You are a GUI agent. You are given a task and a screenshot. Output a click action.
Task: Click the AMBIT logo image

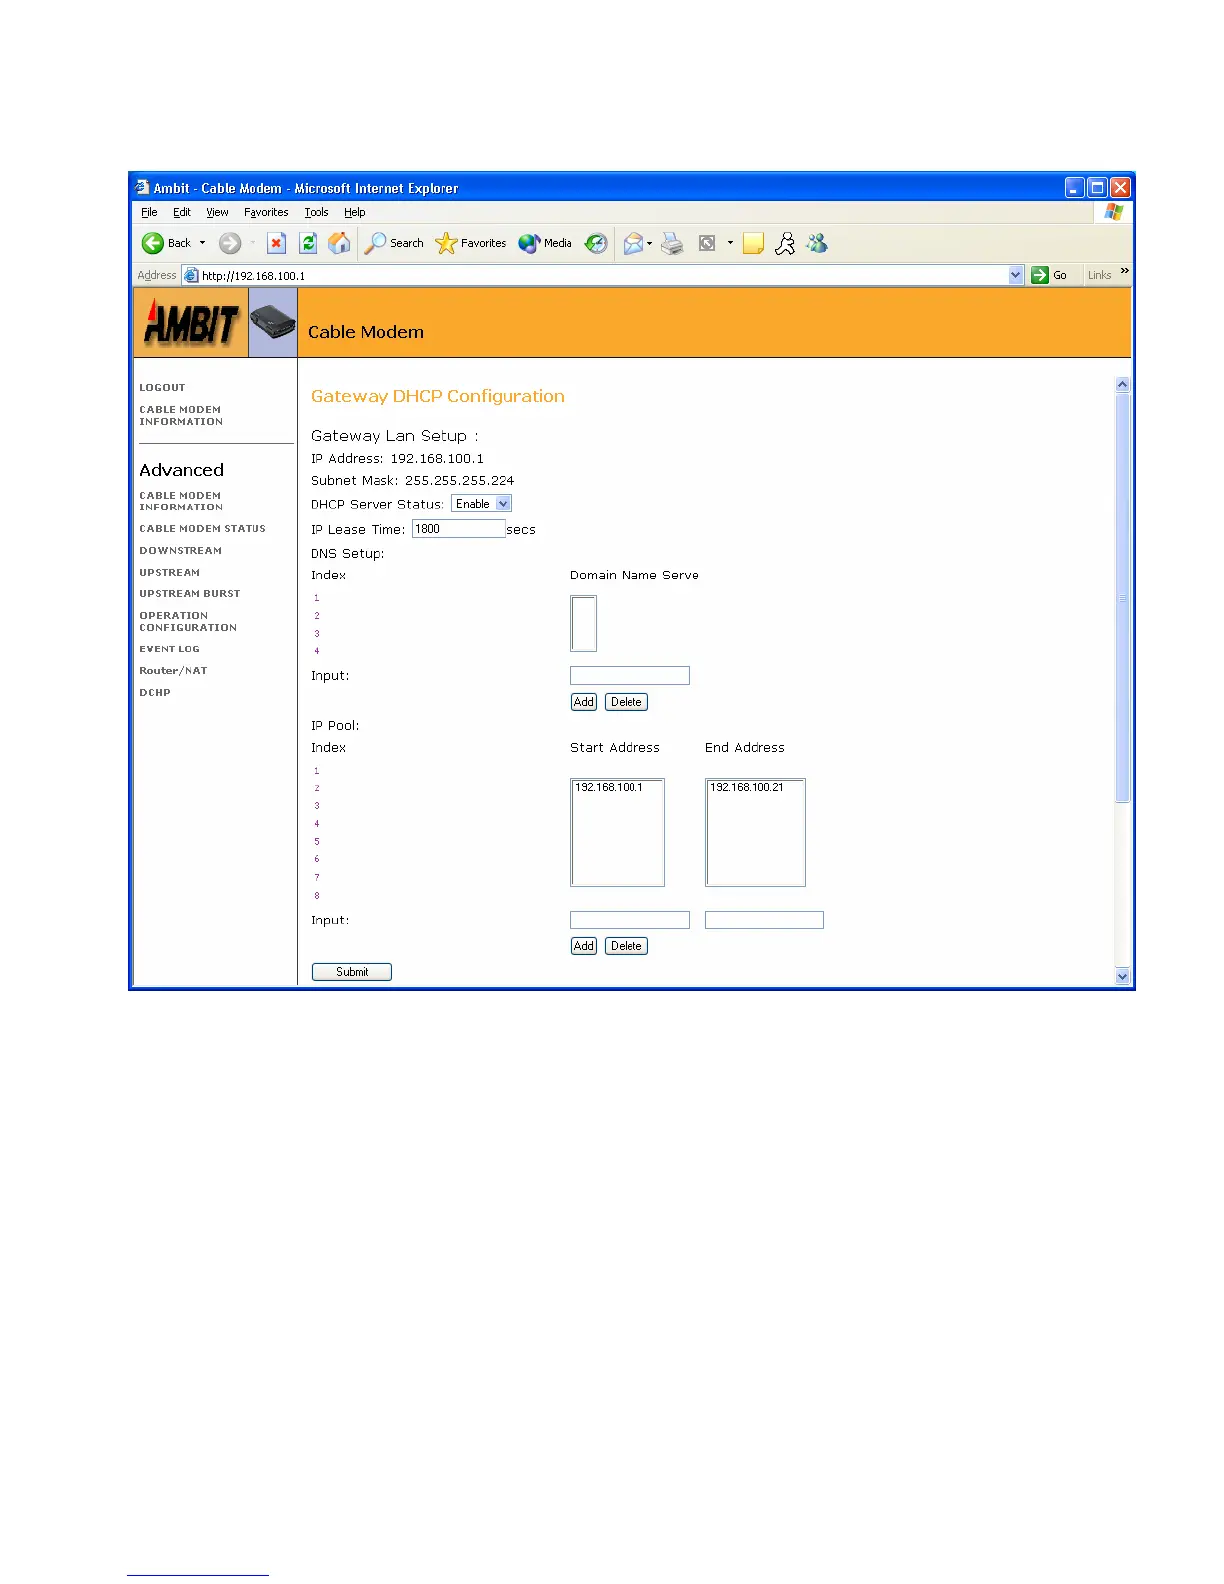191,323
